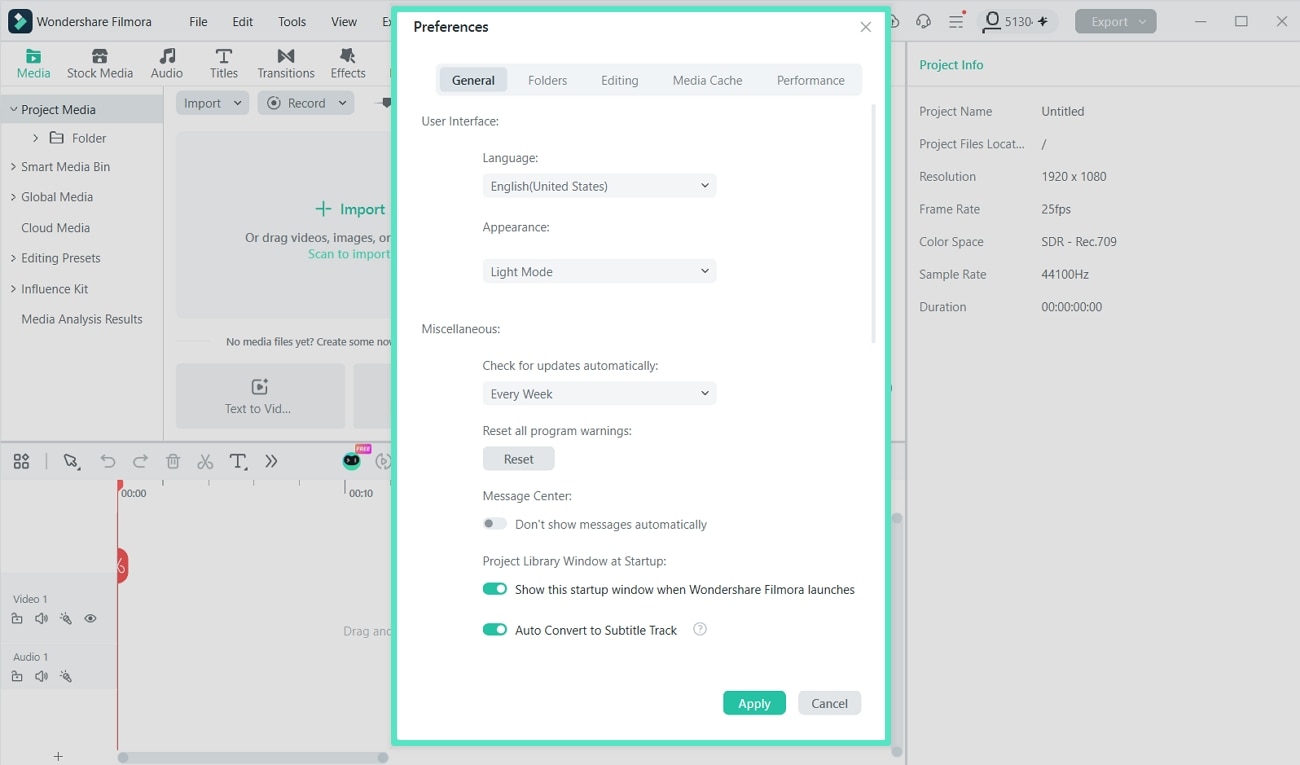Click the timeline layout grid icon
Screen dimensions: 1300x765
tap(21, 461)
